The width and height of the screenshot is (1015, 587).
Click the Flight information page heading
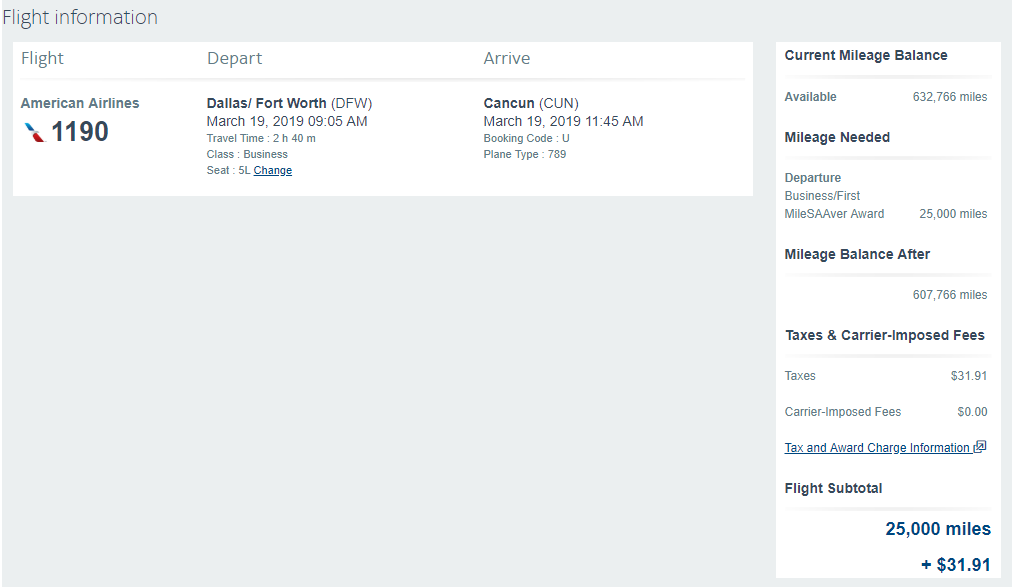coord(80,18)
